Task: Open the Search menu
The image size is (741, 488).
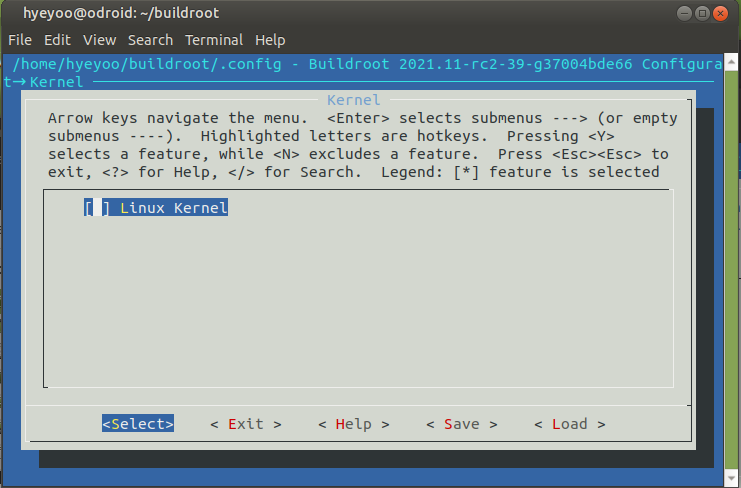Action: coord(150,40)
